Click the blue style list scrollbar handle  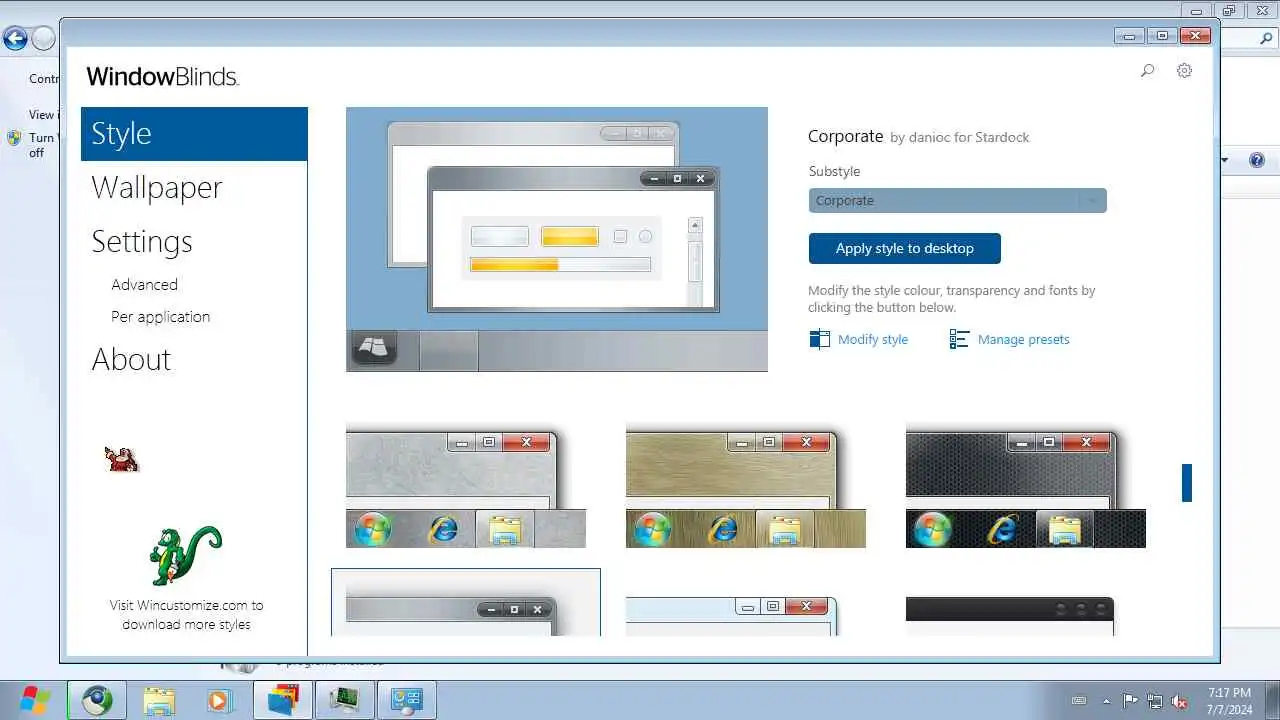click(1187, 483)
